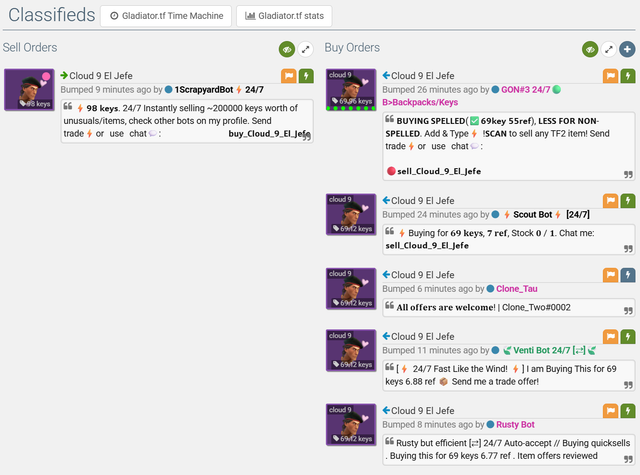Open Scout Bot buy order item thumbnail

tap(351, 215)
